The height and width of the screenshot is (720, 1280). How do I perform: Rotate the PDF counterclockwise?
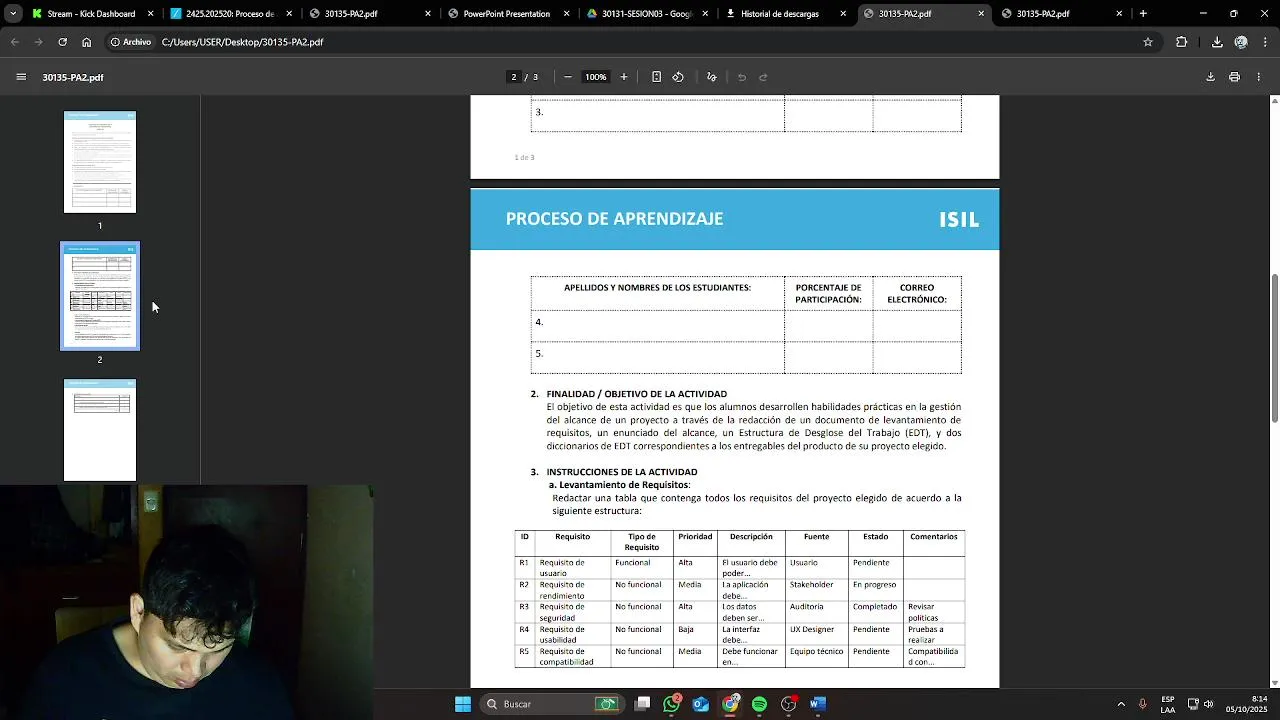[678, 77]
